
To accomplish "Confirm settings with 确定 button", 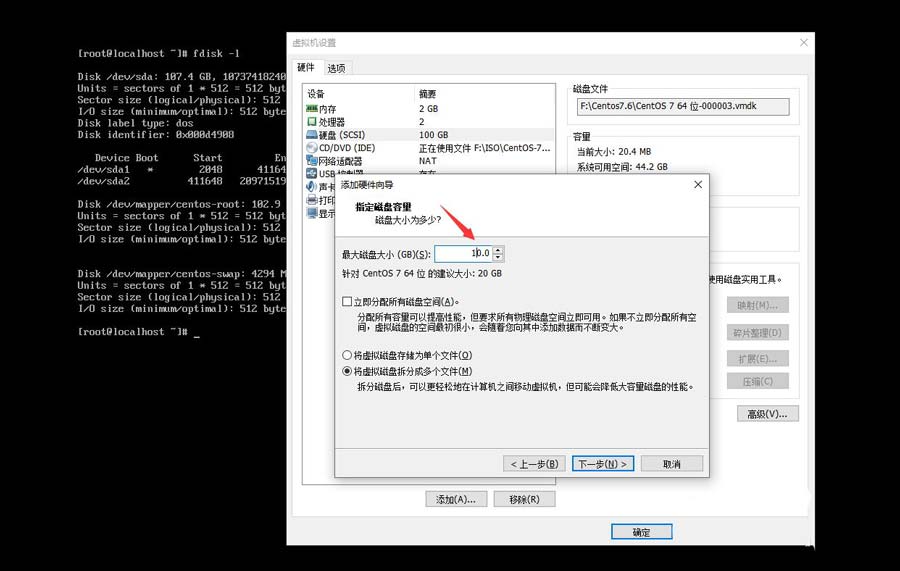I will (x=641, y=532).
